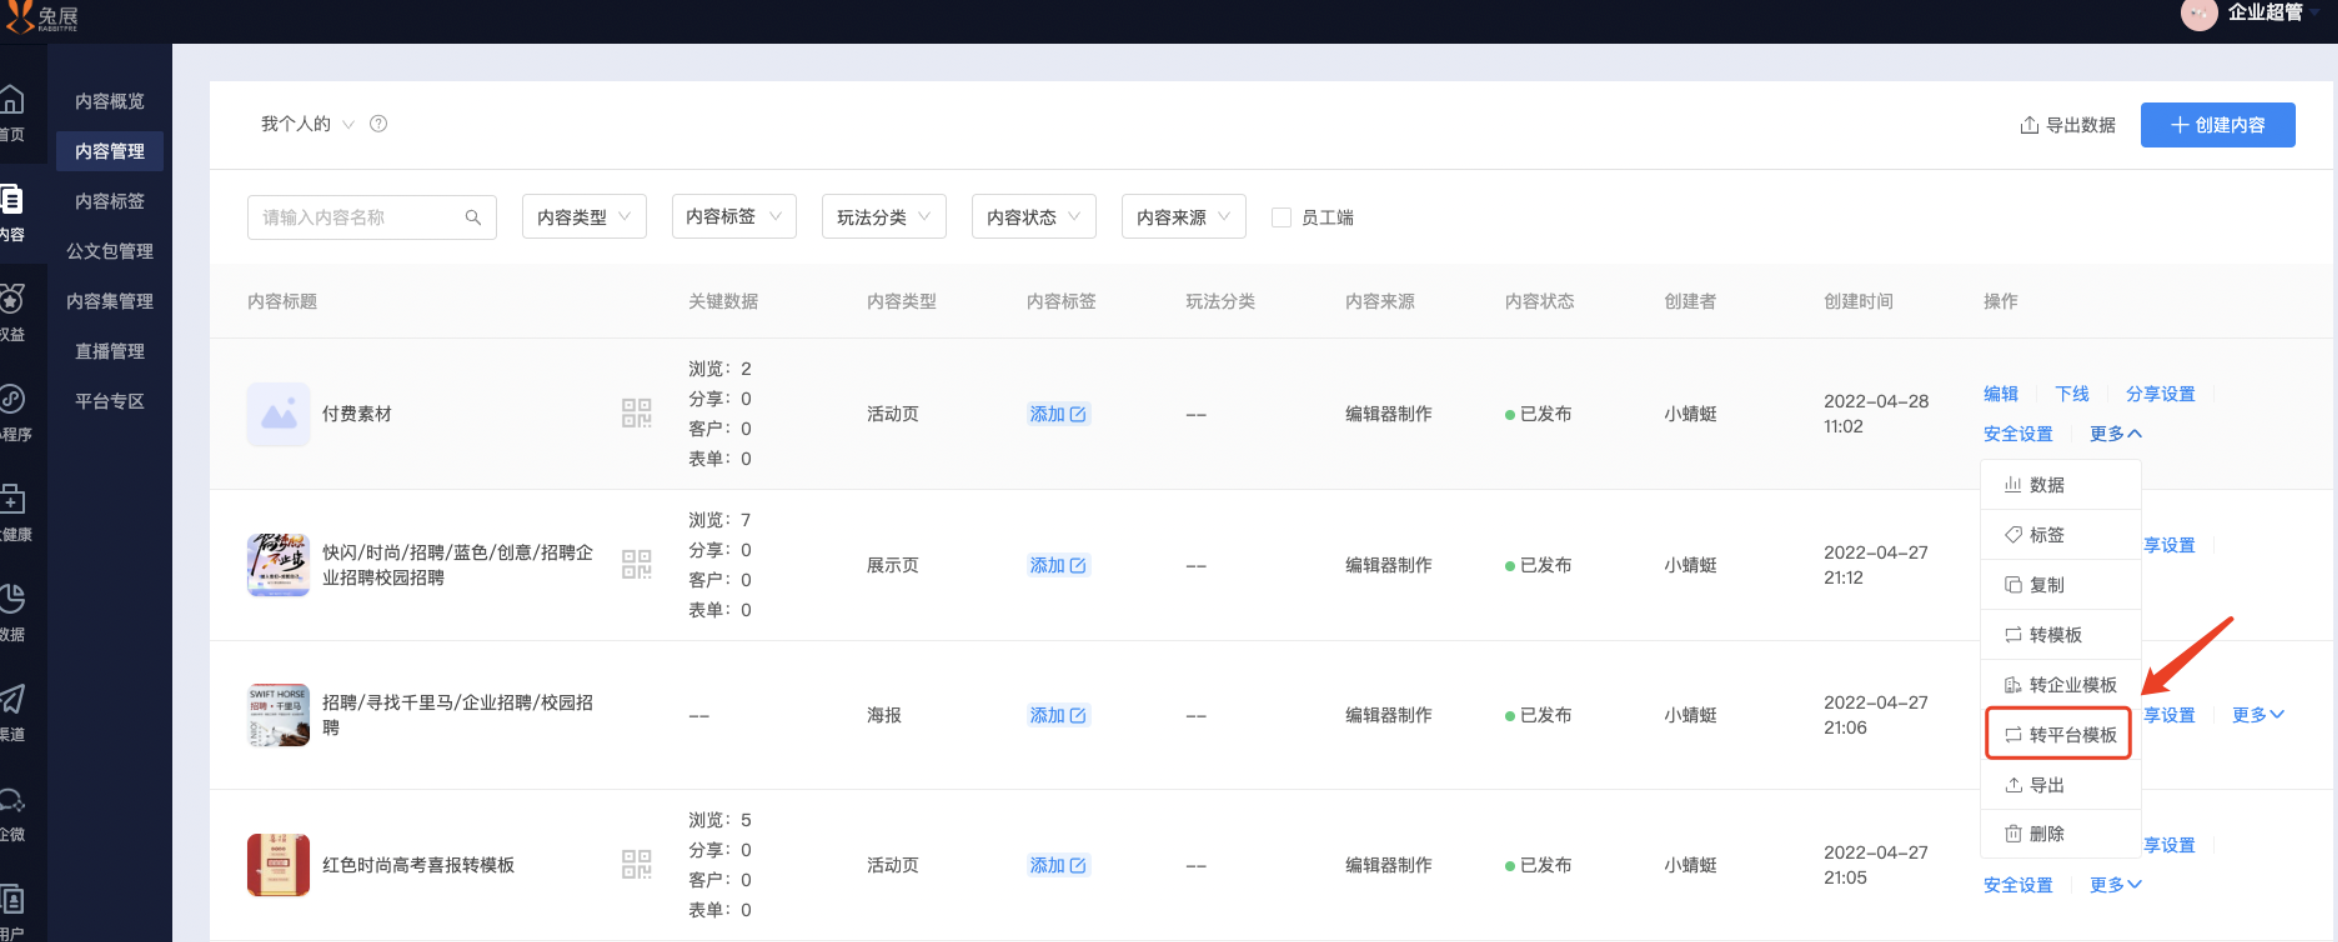This screenshot has width=2338, height=942.
Task: Click the search magnifier in name field
Action: pos(473,217)
